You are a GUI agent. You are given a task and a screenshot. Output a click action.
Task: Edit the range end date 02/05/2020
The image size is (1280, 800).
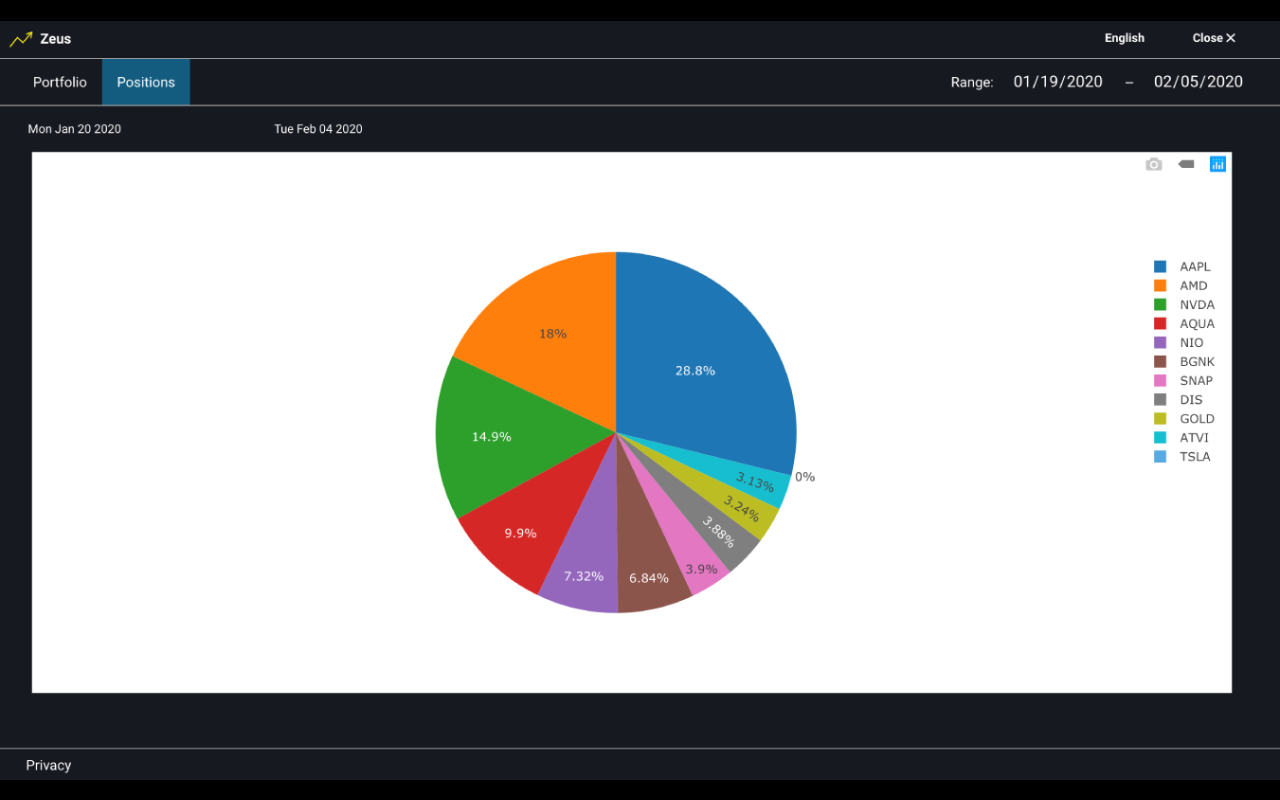[x=1198, y=82]
